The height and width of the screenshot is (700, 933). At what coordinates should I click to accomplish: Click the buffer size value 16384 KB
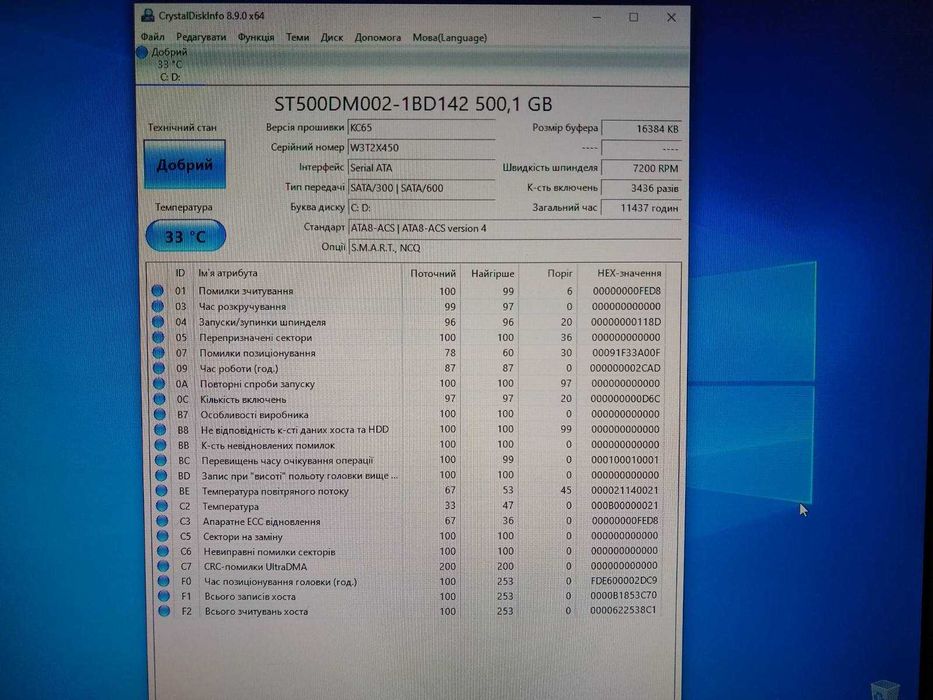(641, 129)
